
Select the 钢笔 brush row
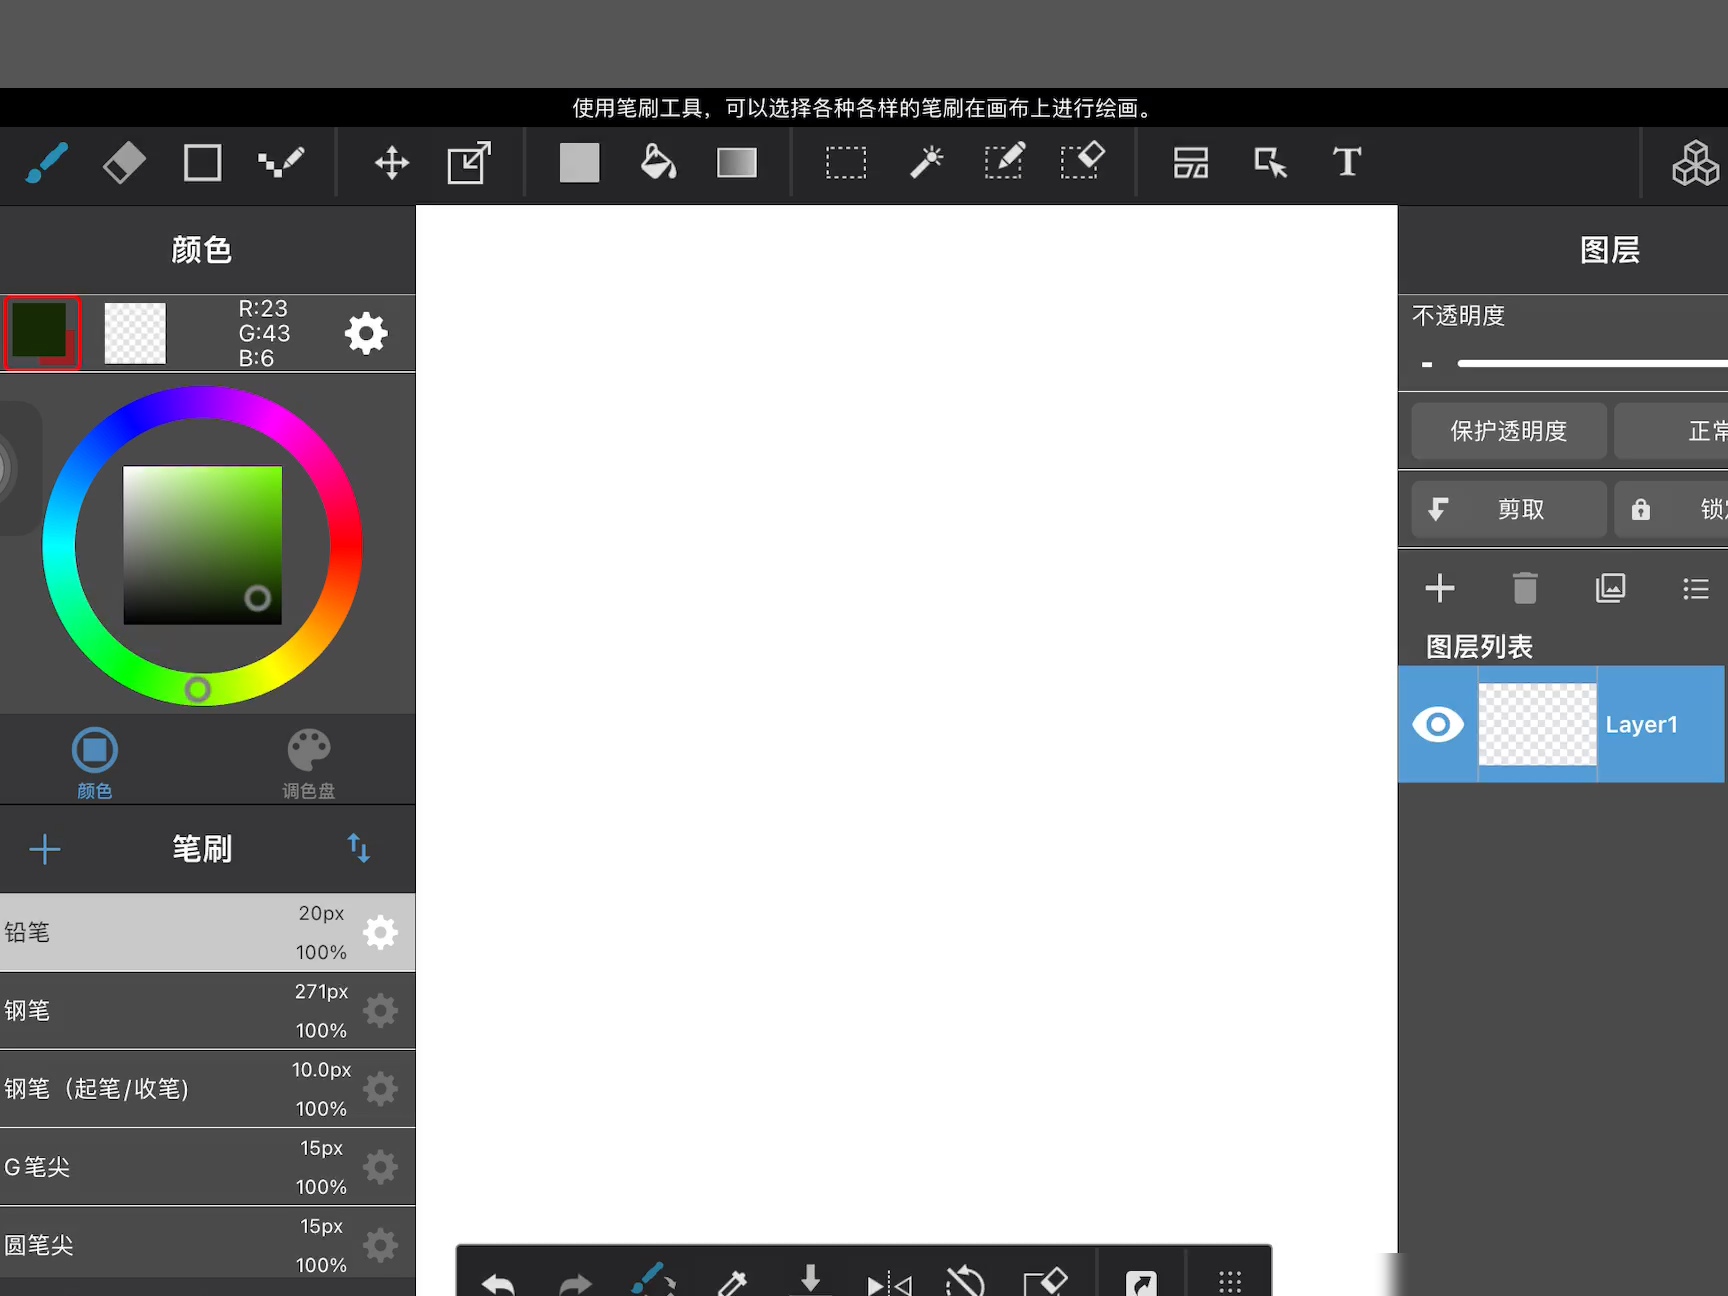207,1010
